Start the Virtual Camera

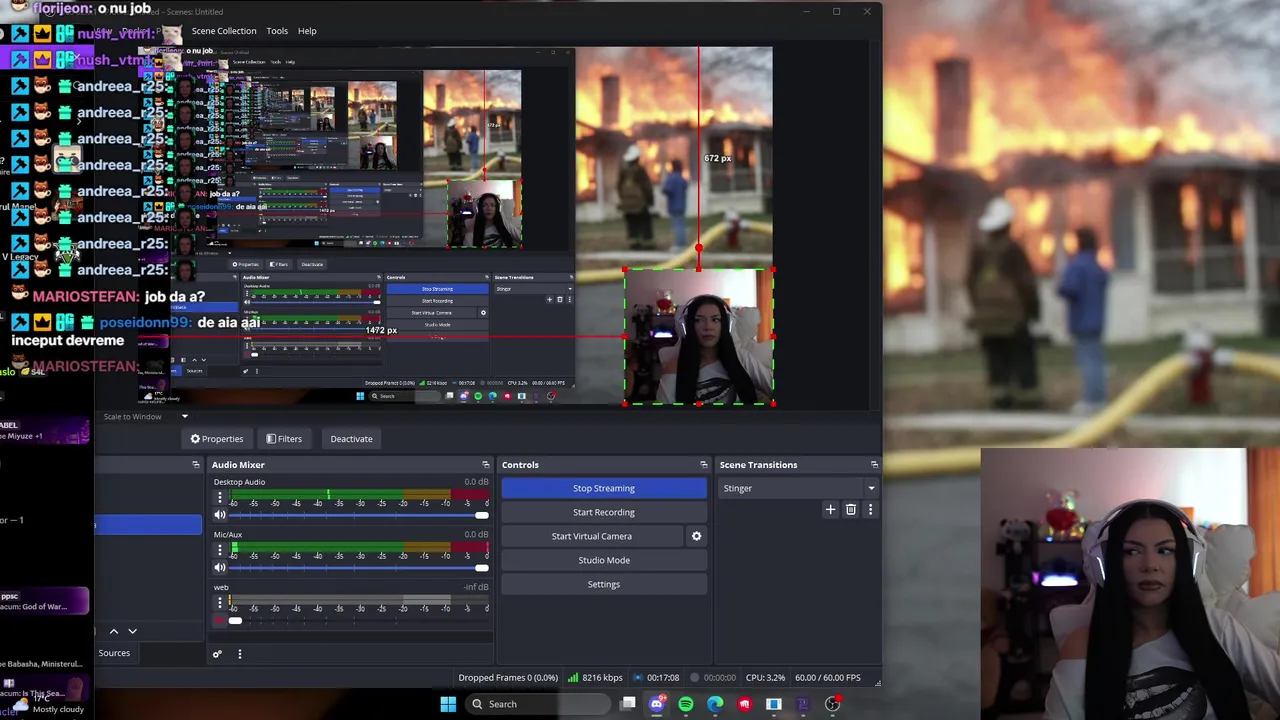click(x=592, y=536)
